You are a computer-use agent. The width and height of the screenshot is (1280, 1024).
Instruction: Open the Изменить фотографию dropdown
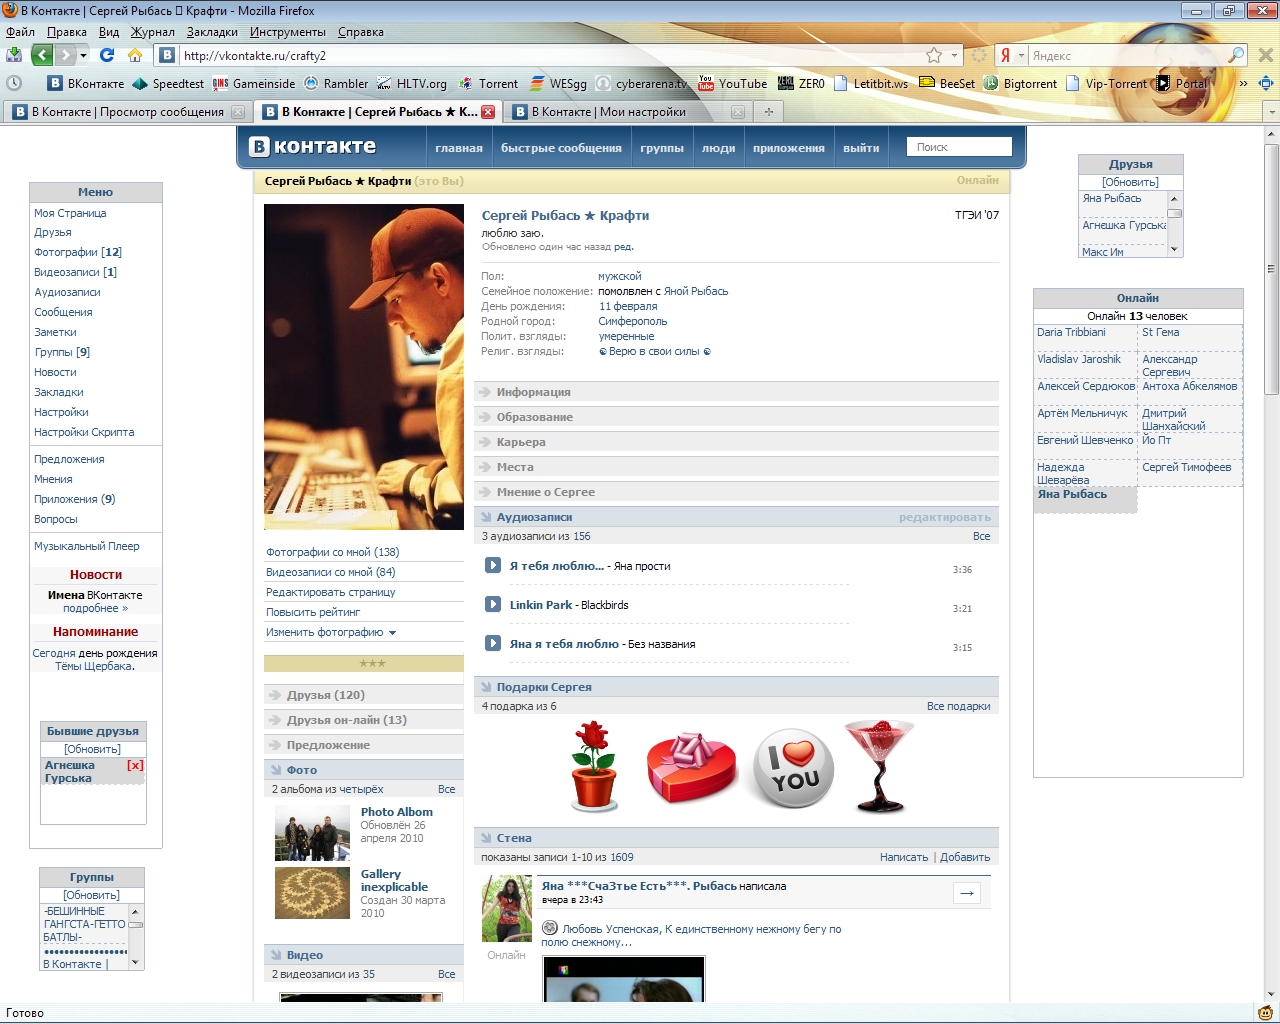[331, 632]
